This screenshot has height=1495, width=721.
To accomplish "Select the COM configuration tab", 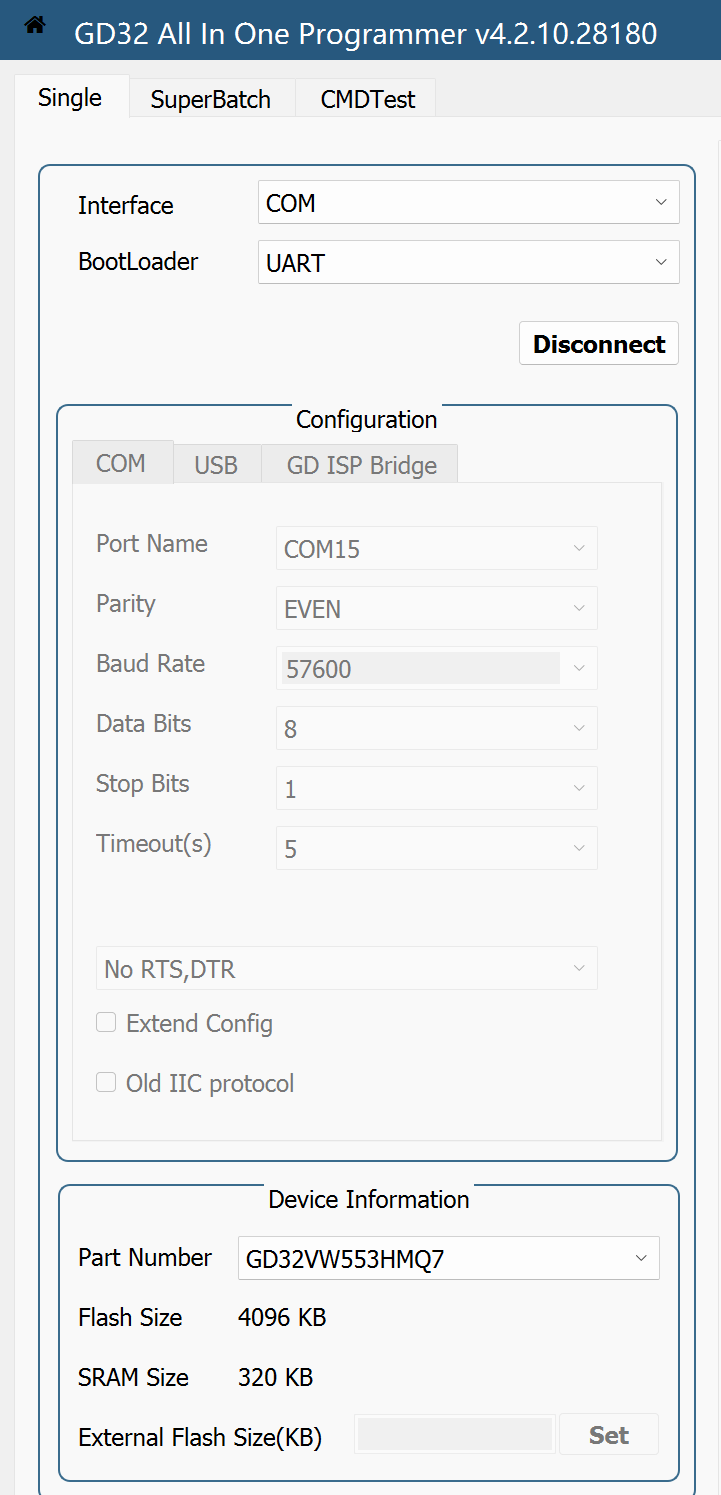I will [121, 463].
